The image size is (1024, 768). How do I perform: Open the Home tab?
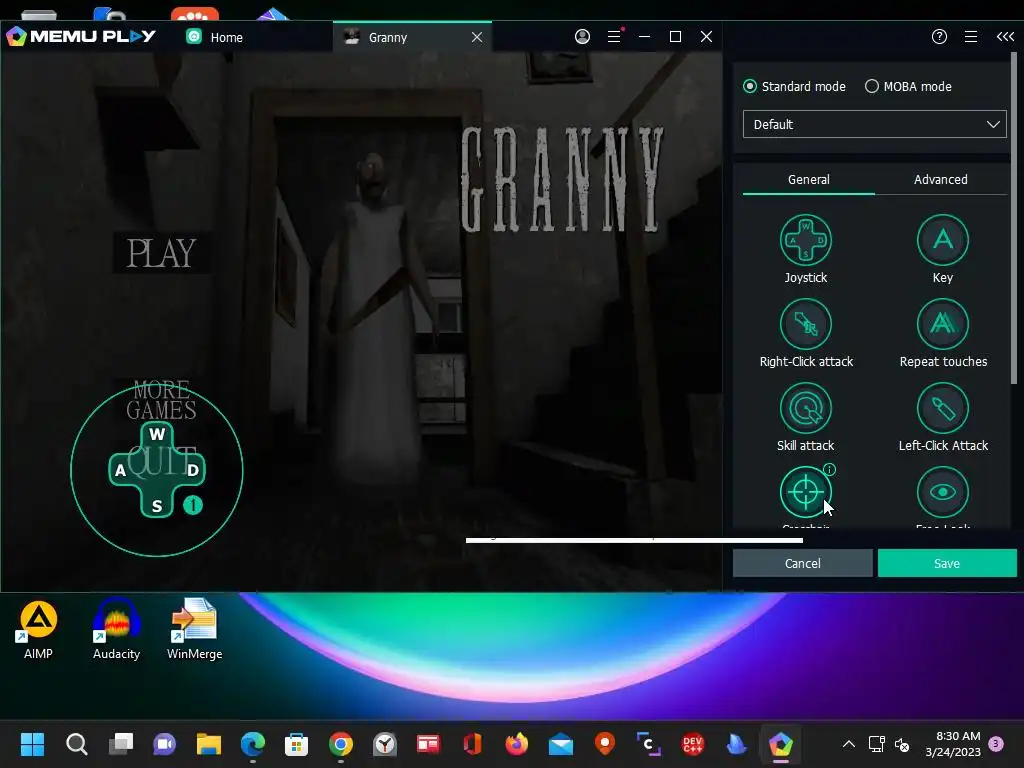[226, 37]
